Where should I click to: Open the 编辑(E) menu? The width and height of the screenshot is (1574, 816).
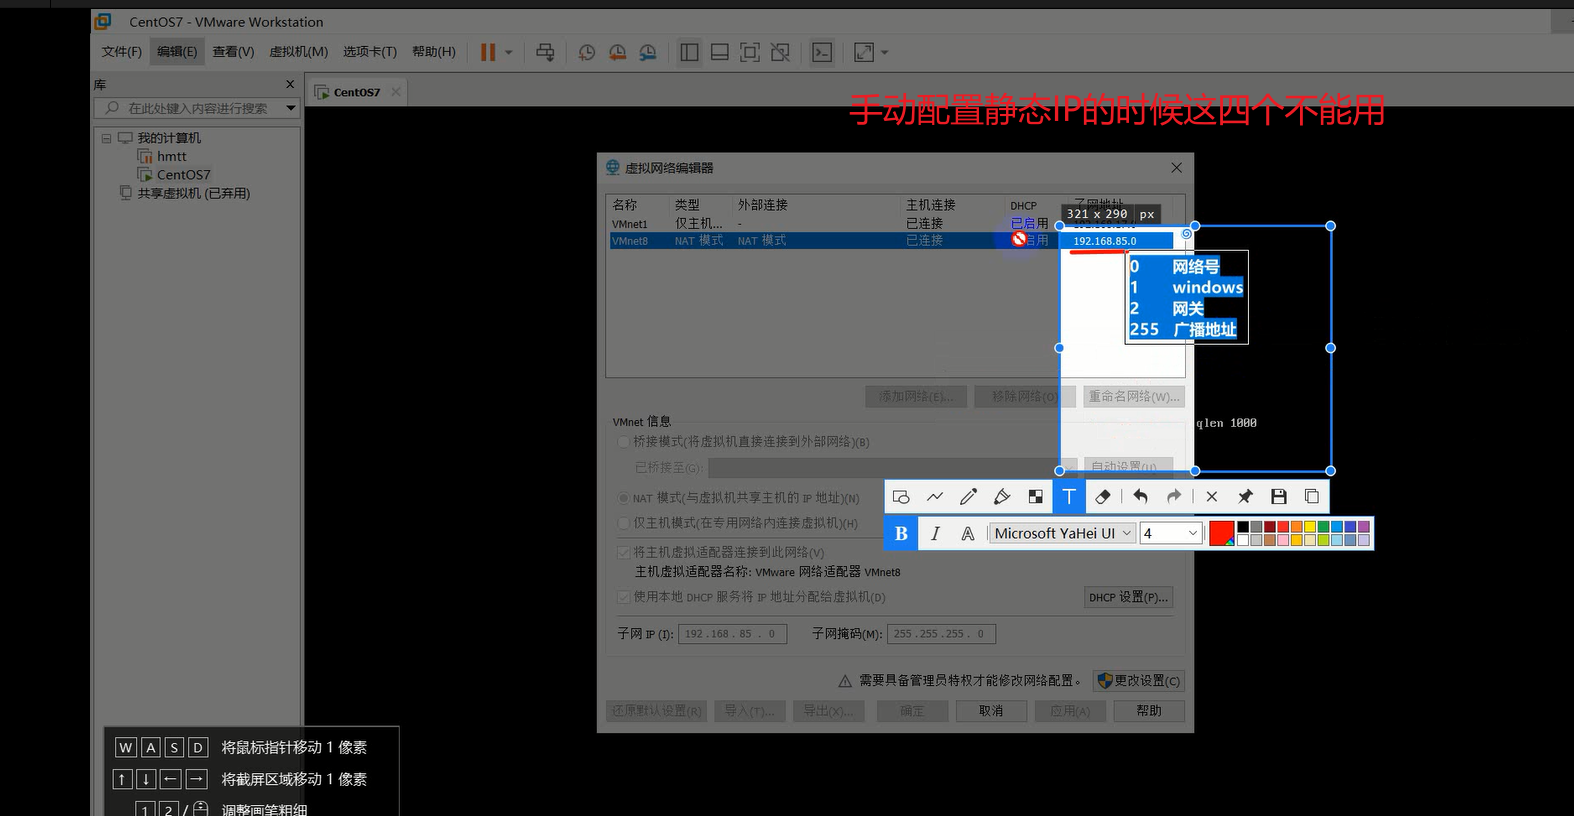[x=177, y=52]
